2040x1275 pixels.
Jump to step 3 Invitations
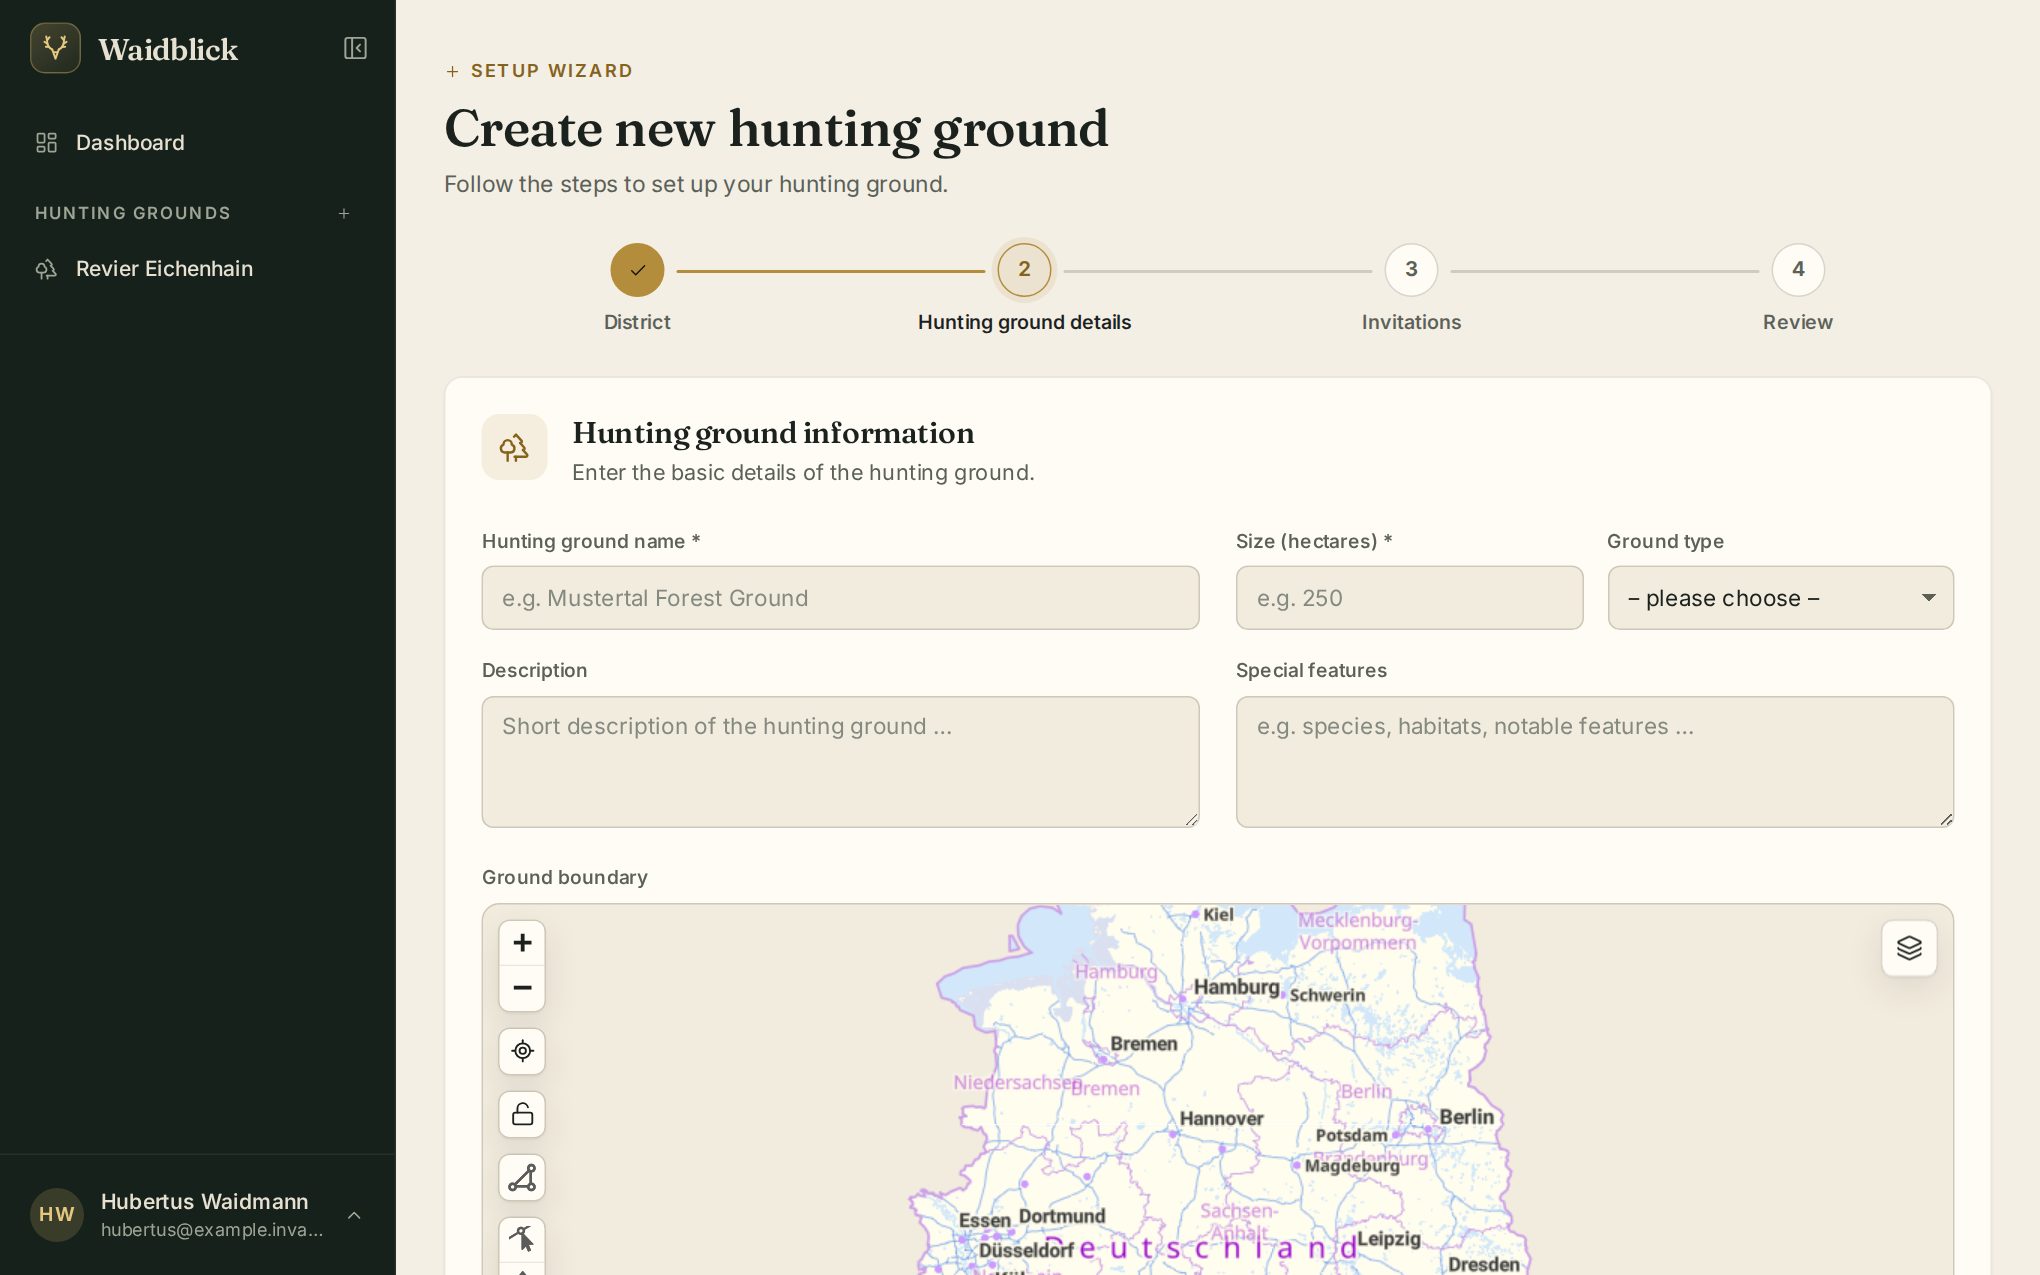click(x=1411, y=270)
